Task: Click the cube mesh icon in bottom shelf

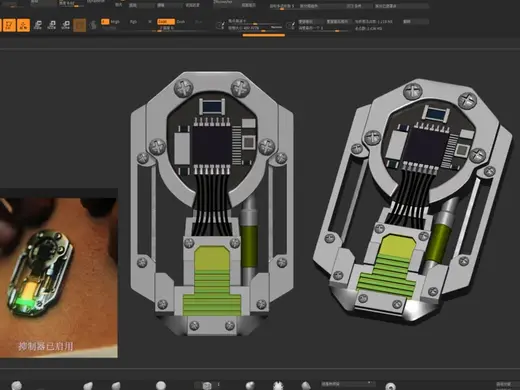Action: (207, 386)
